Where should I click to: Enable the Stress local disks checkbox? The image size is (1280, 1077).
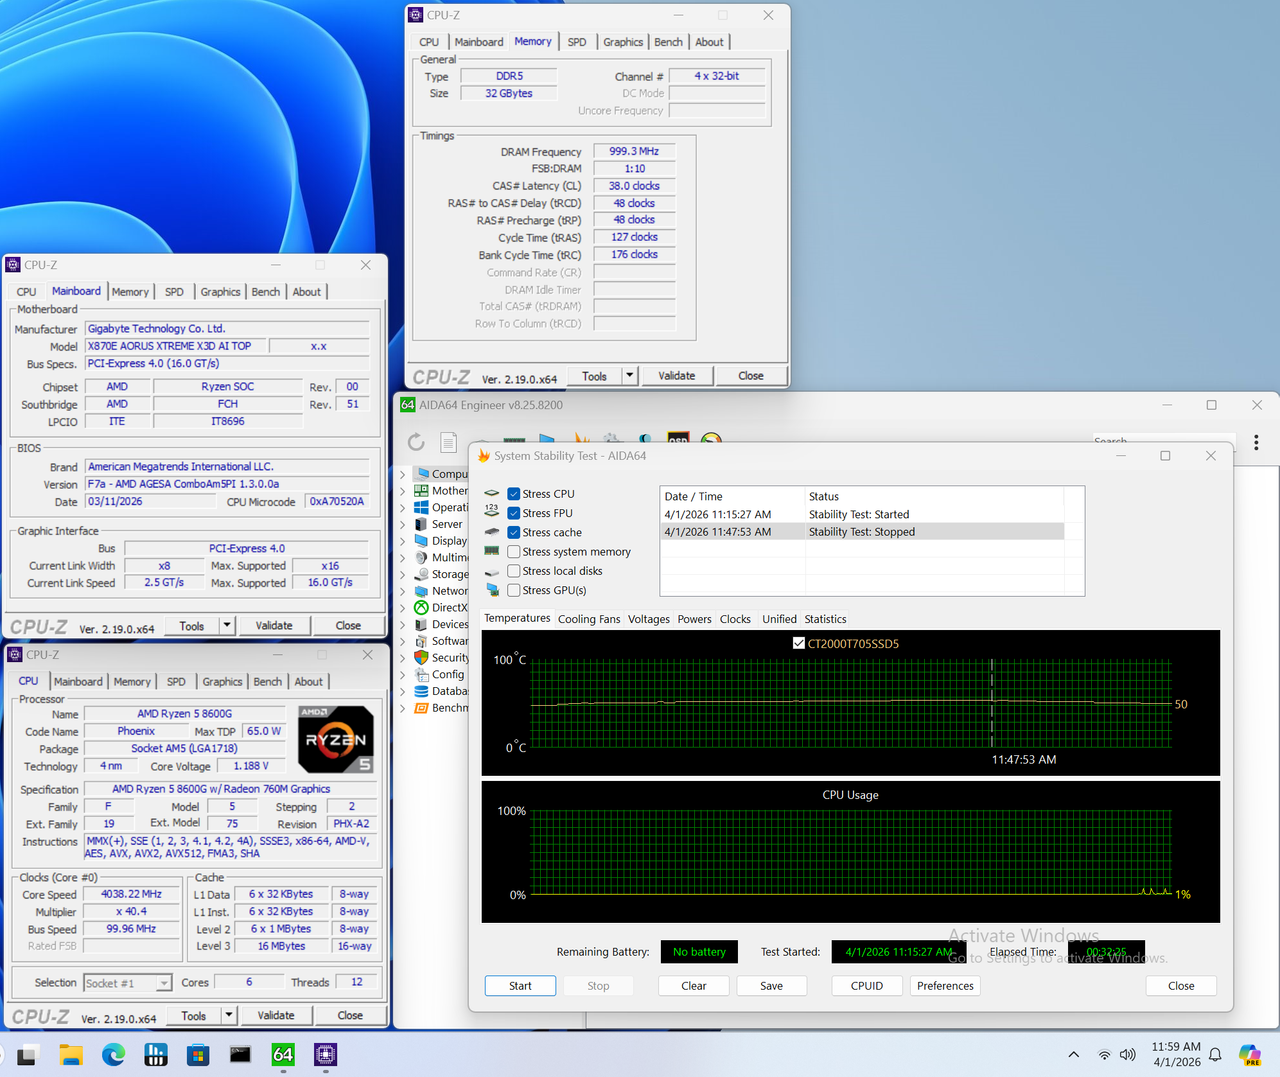tap(513, 571)
